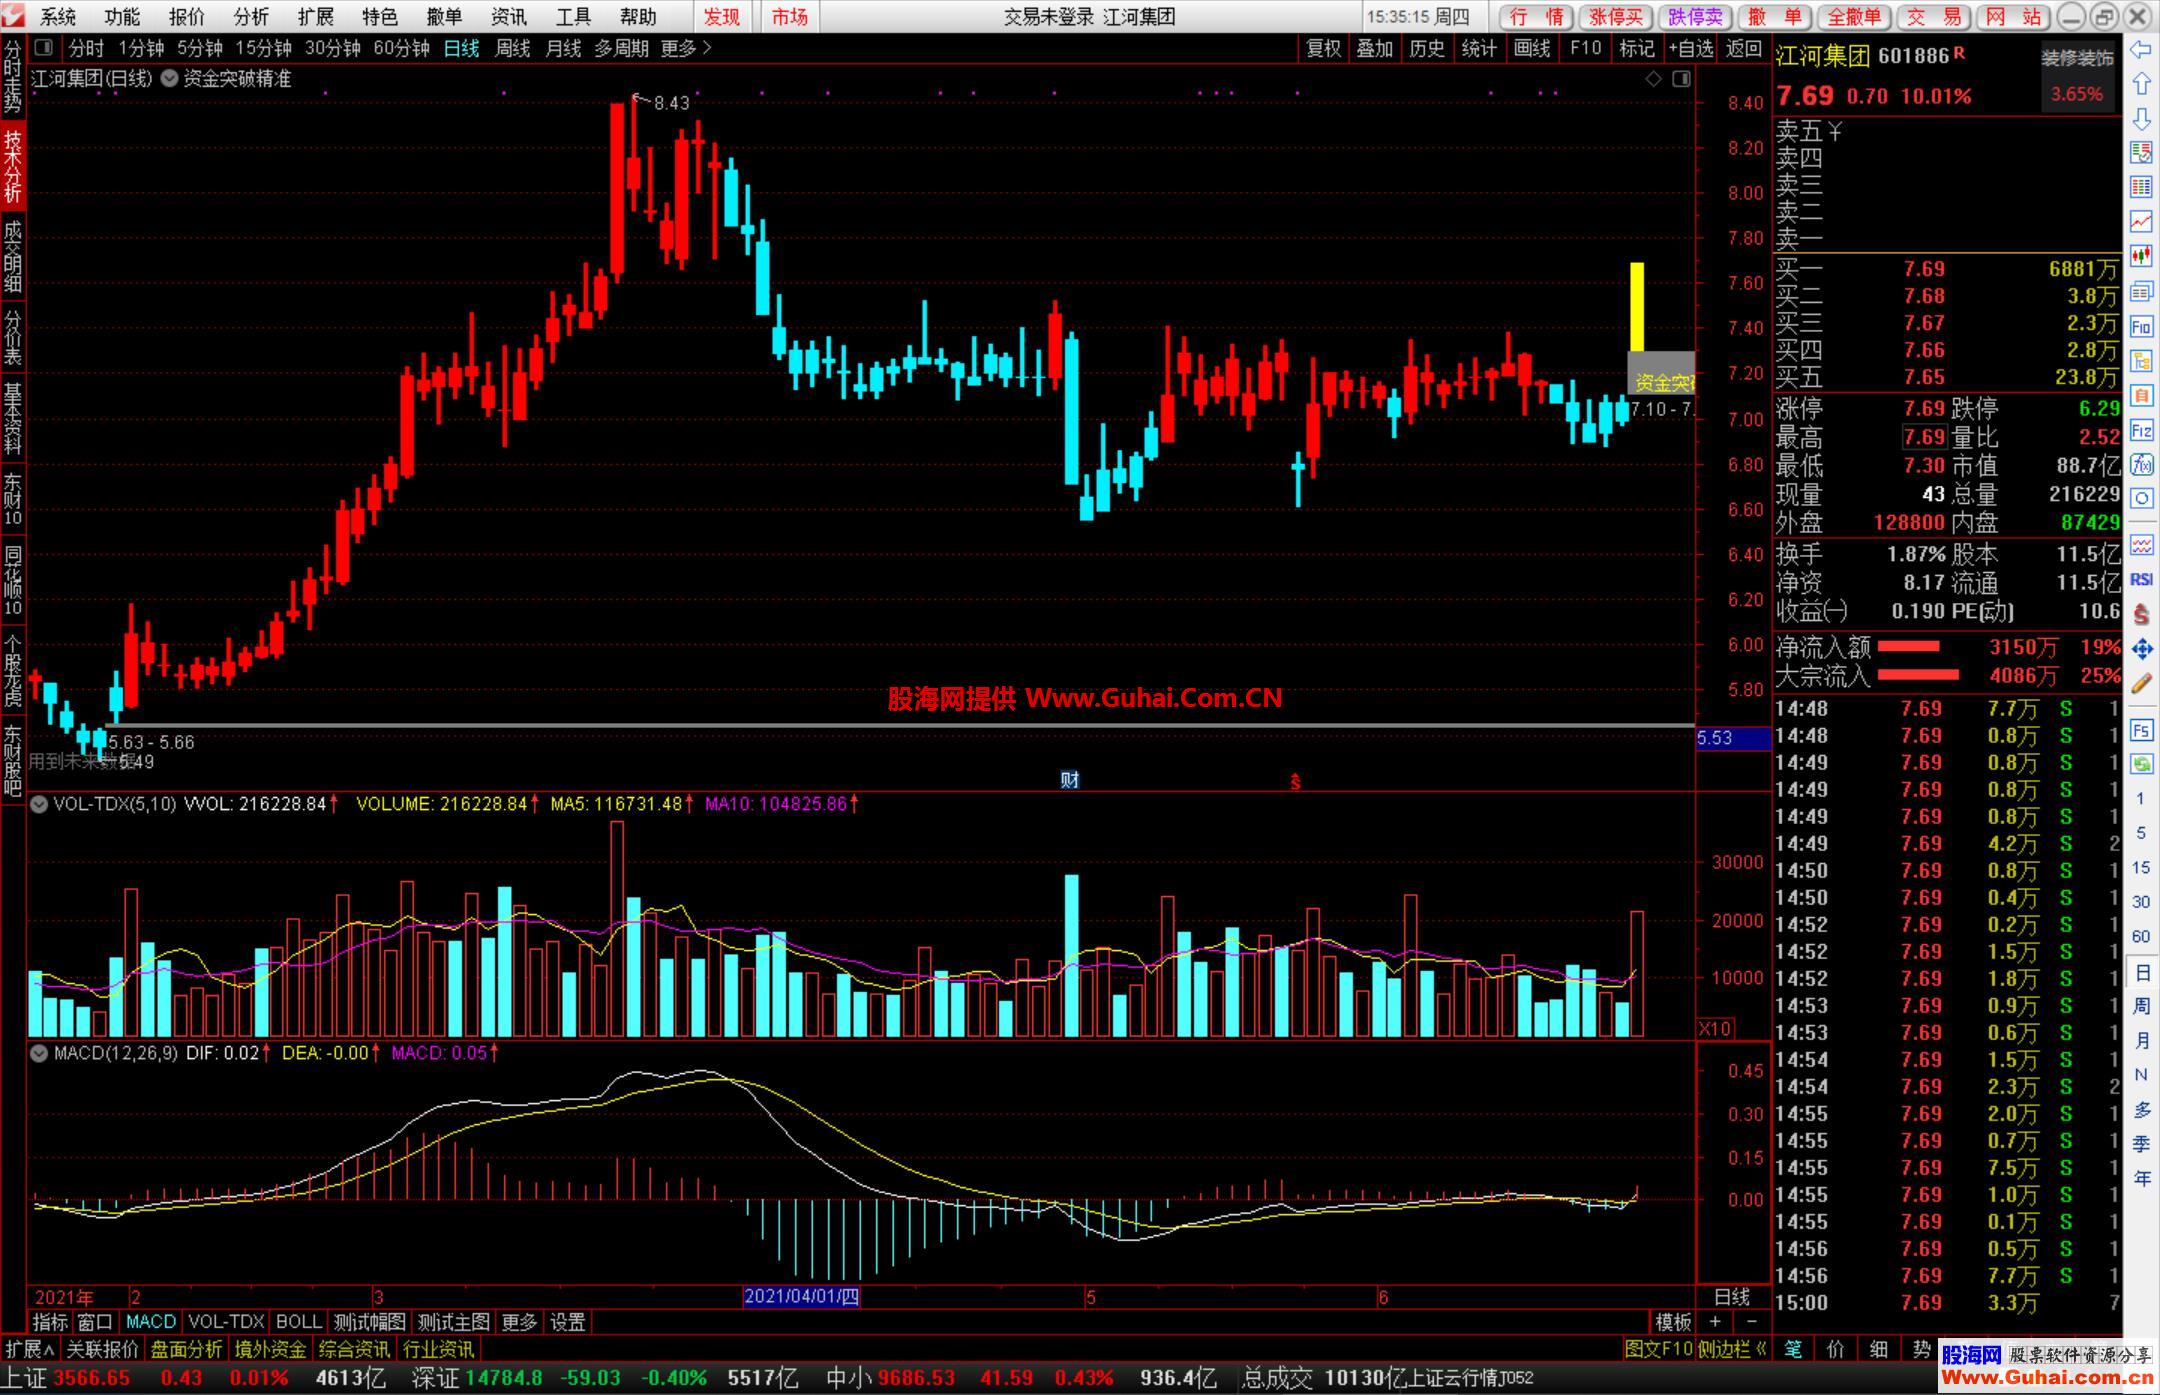
Task: Open the wavy lines indicator icon
Action: [2141, 545]
